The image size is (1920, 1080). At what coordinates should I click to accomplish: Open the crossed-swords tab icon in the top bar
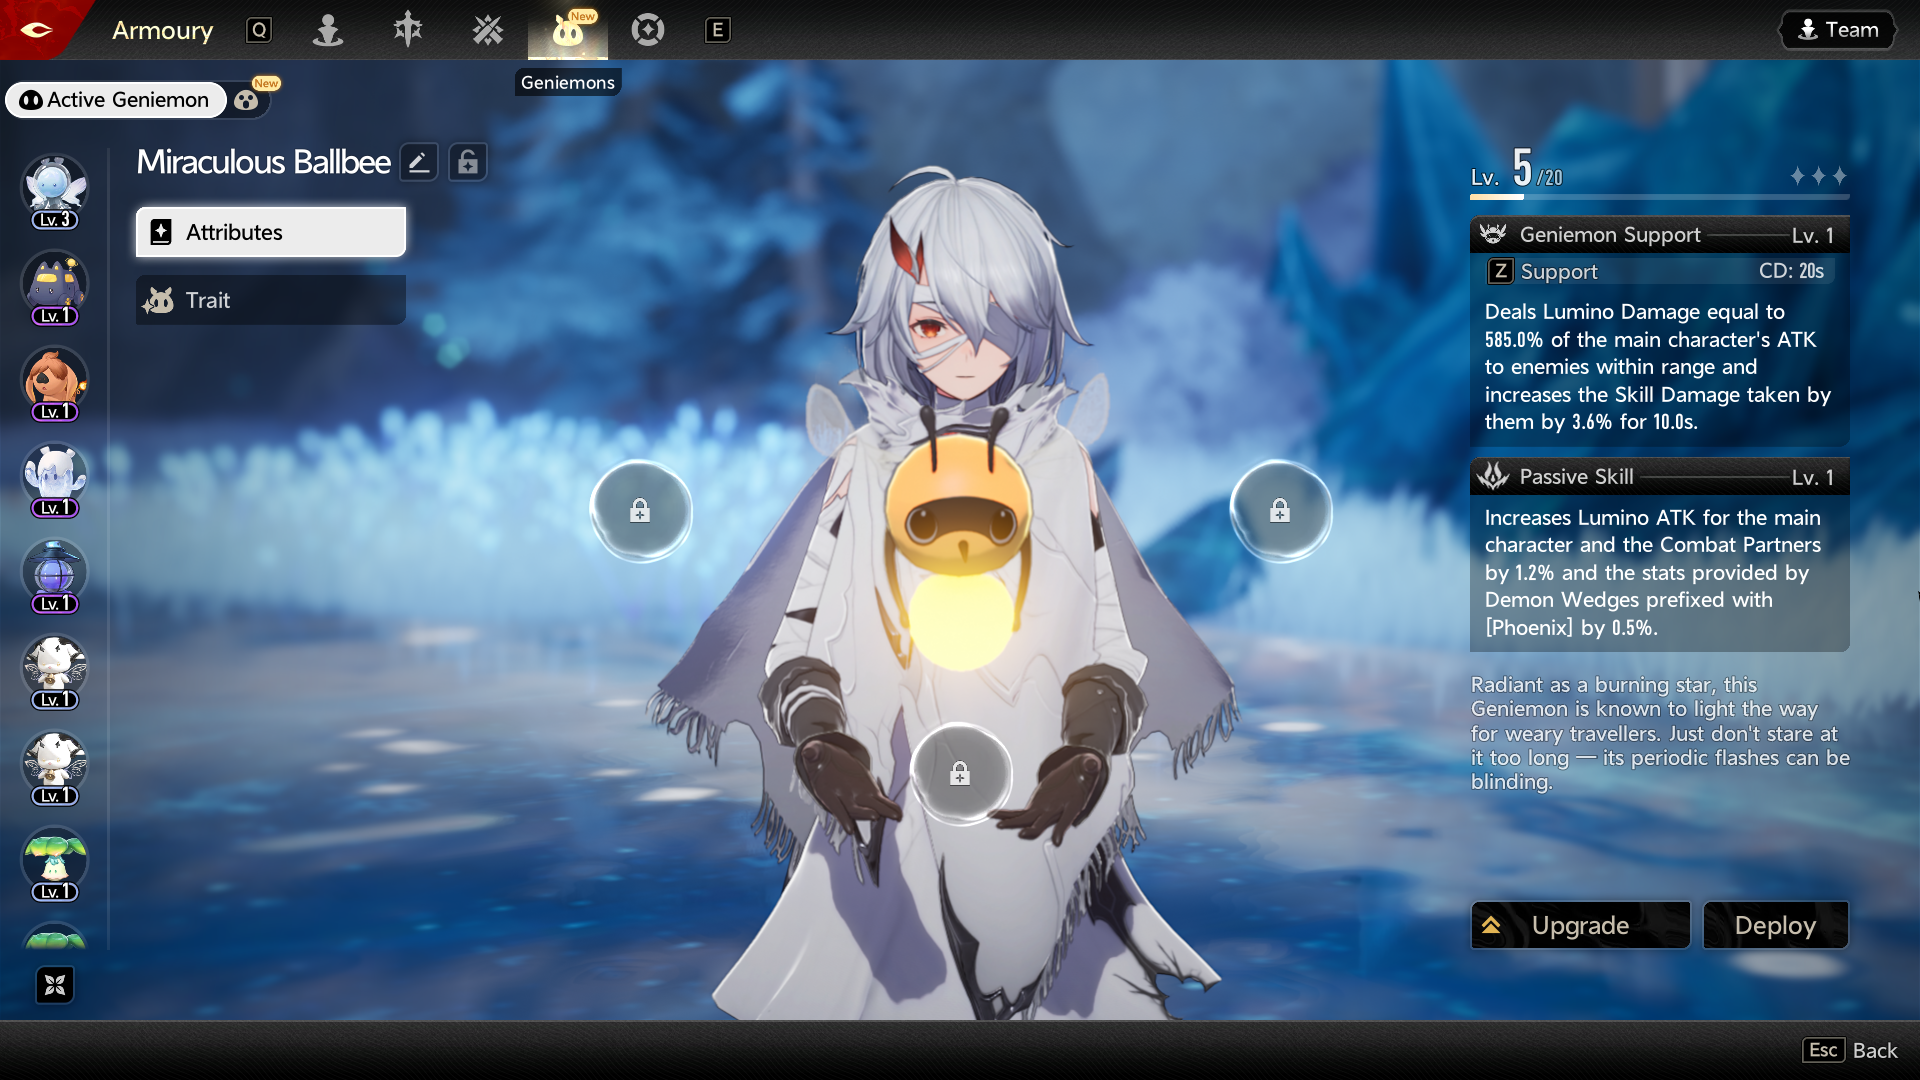488,30
